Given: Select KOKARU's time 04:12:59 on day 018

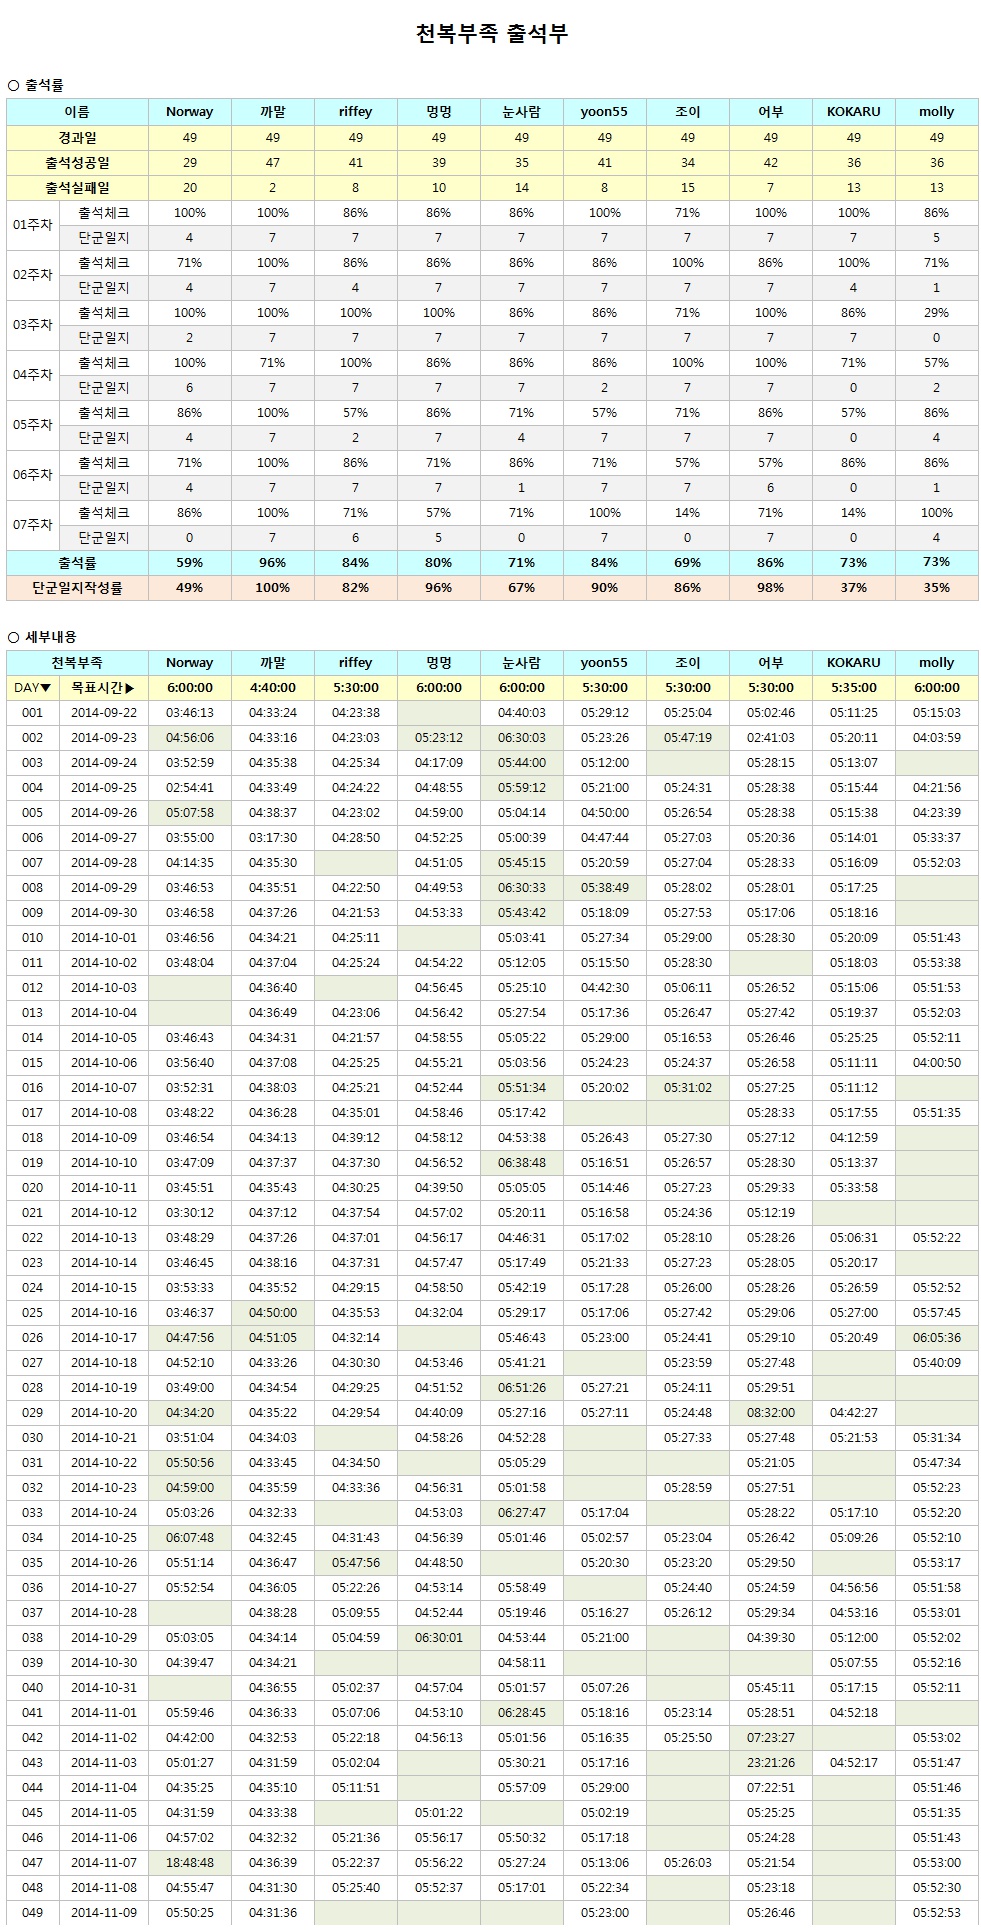Looking at the screenshot, I should 853,1138.
